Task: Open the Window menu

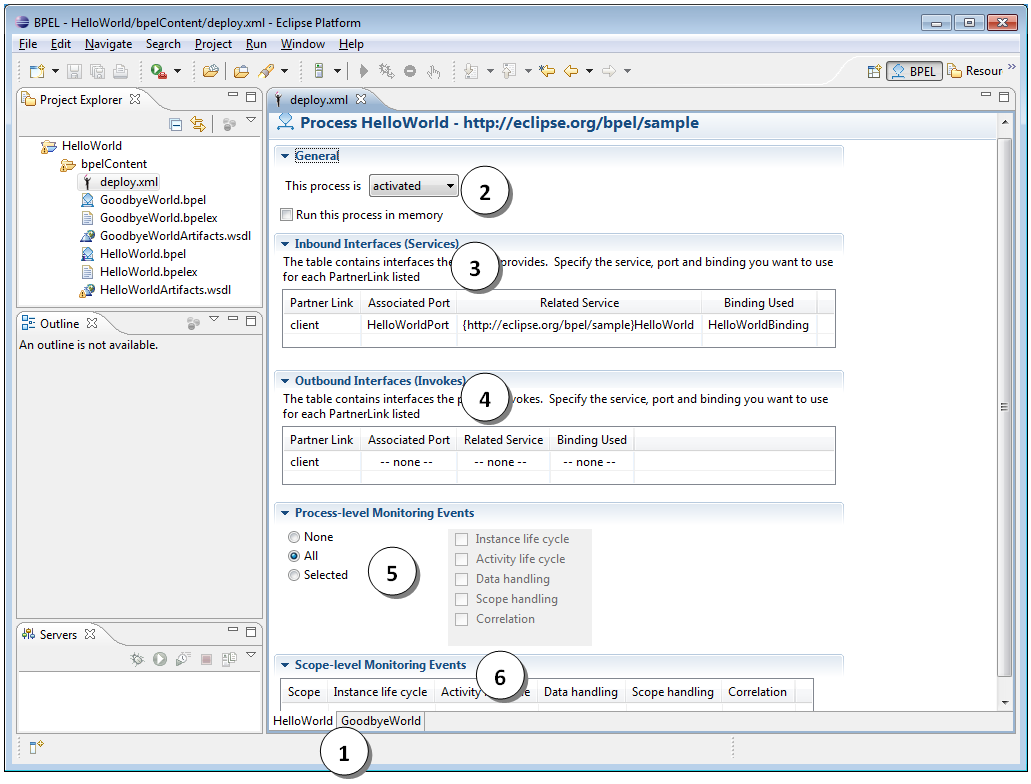Action: click(x=302, y=44)
